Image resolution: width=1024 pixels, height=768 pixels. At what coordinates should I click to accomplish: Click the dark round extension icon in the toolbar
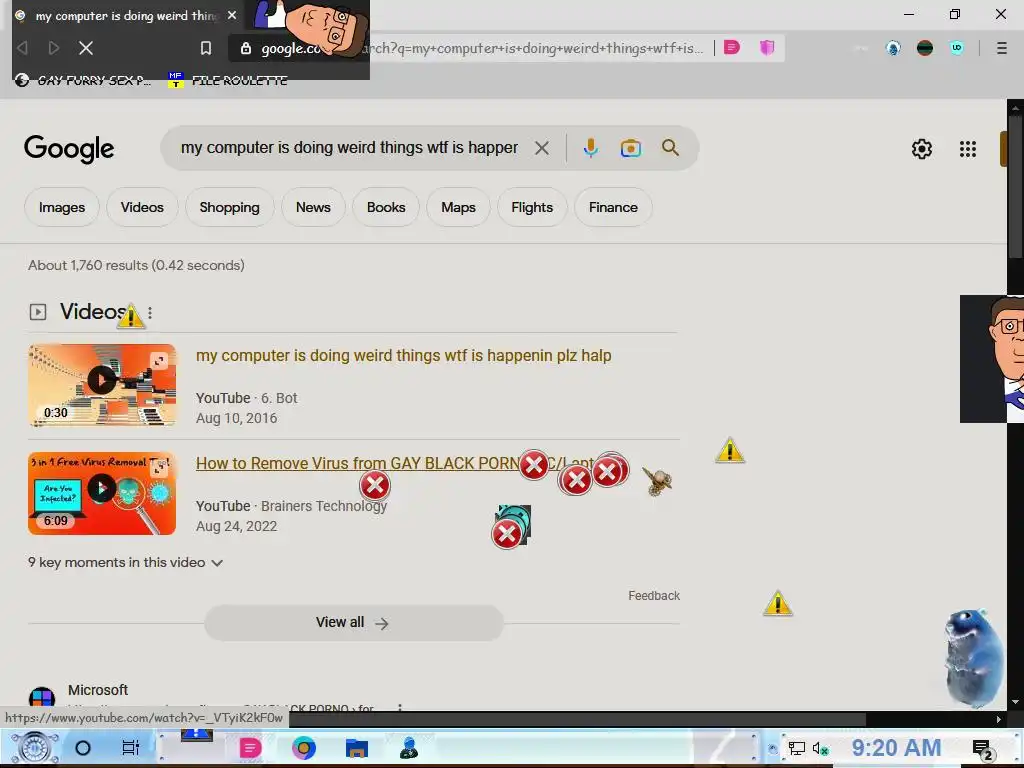925,48
